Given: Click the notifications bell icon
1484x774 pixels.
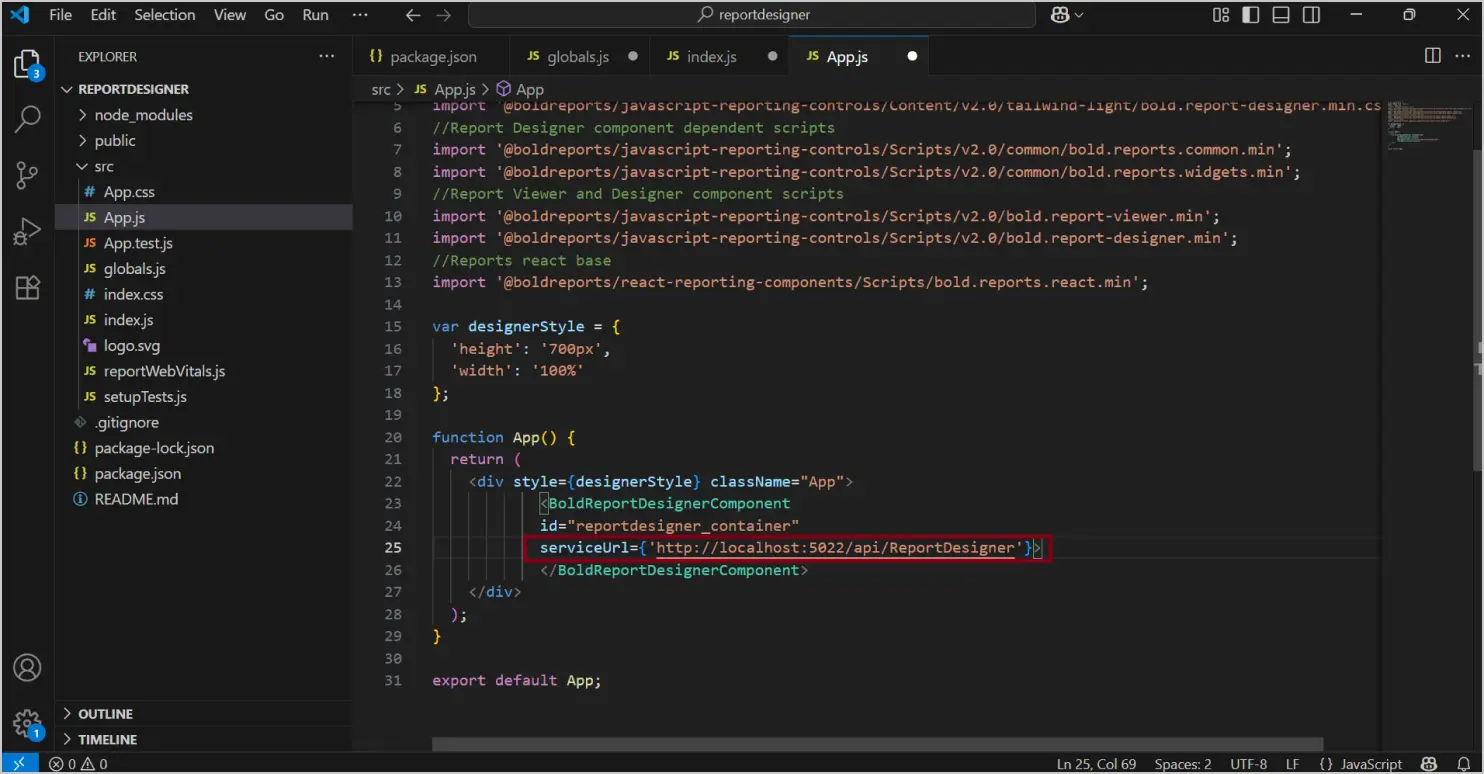Looking at the screenshot, I should (1463, 763).
